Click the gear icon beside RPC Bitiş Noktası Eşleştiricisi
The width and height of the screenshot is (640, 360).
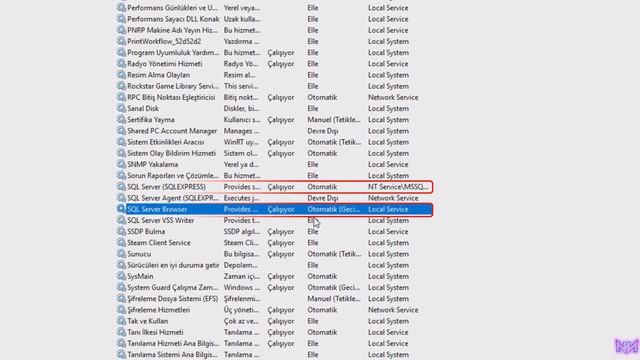[x=121, y=97]
